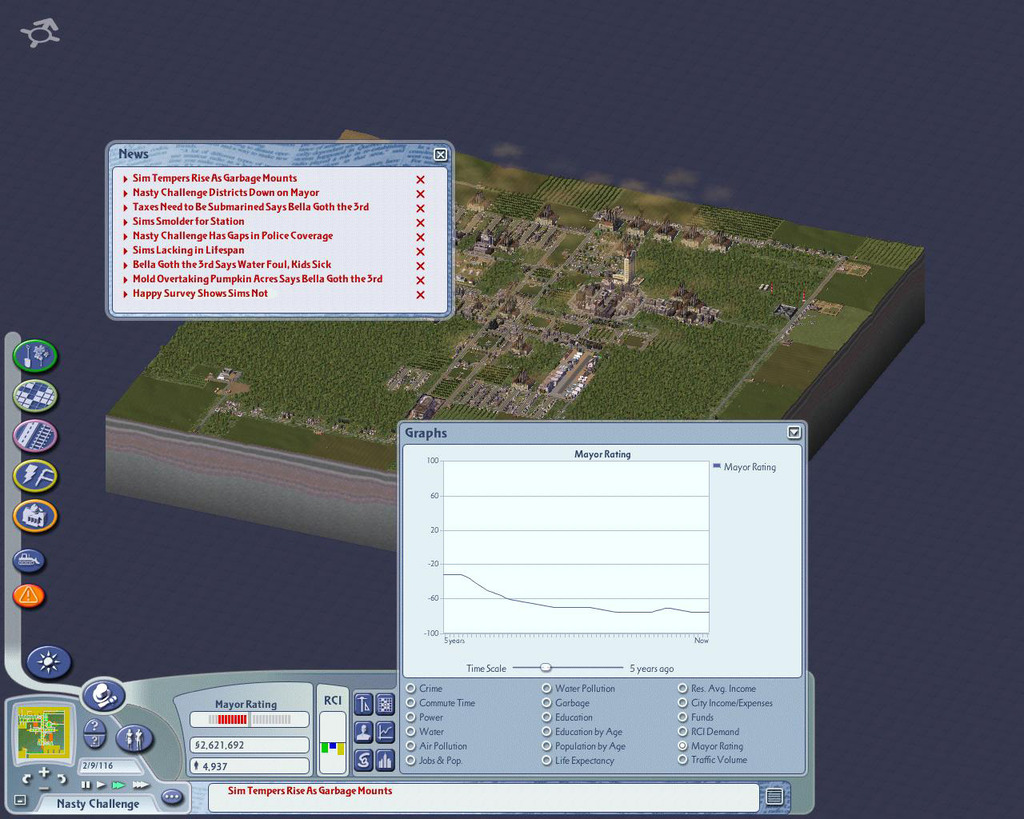Activate the upper question mark query tool
The image size is (1024, 819).
[x=95, y=726]
